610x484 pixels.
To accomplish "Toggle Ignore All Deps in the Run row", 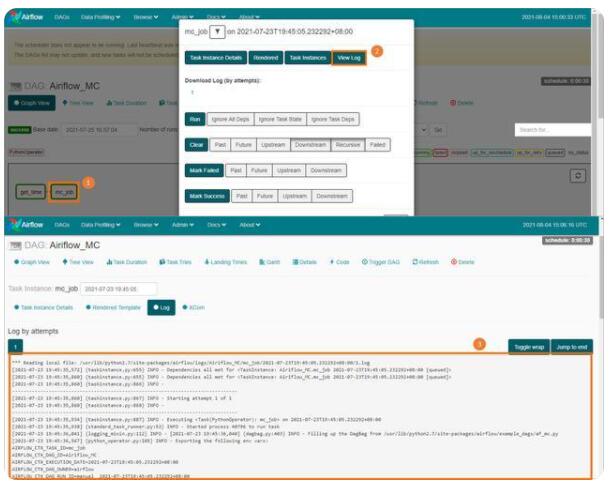I will (230, 119).
